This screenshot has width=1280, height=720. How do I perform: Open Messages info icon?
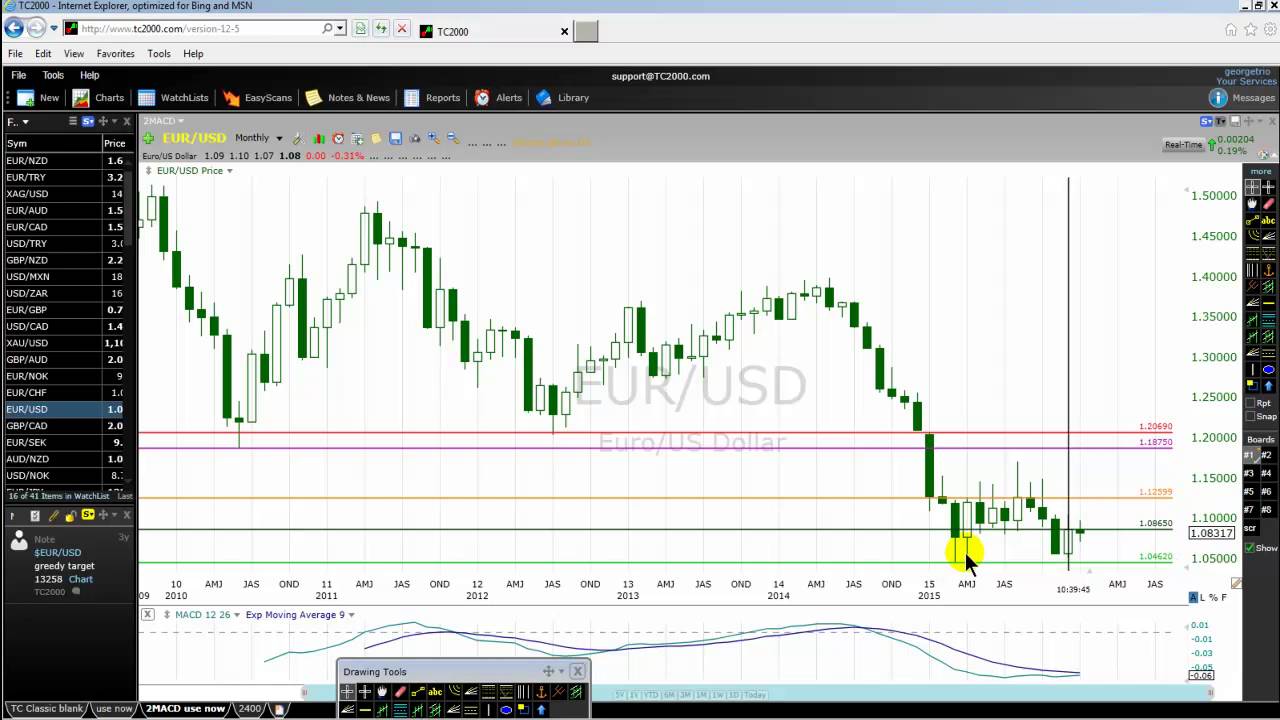click(x=1218, y=98)
